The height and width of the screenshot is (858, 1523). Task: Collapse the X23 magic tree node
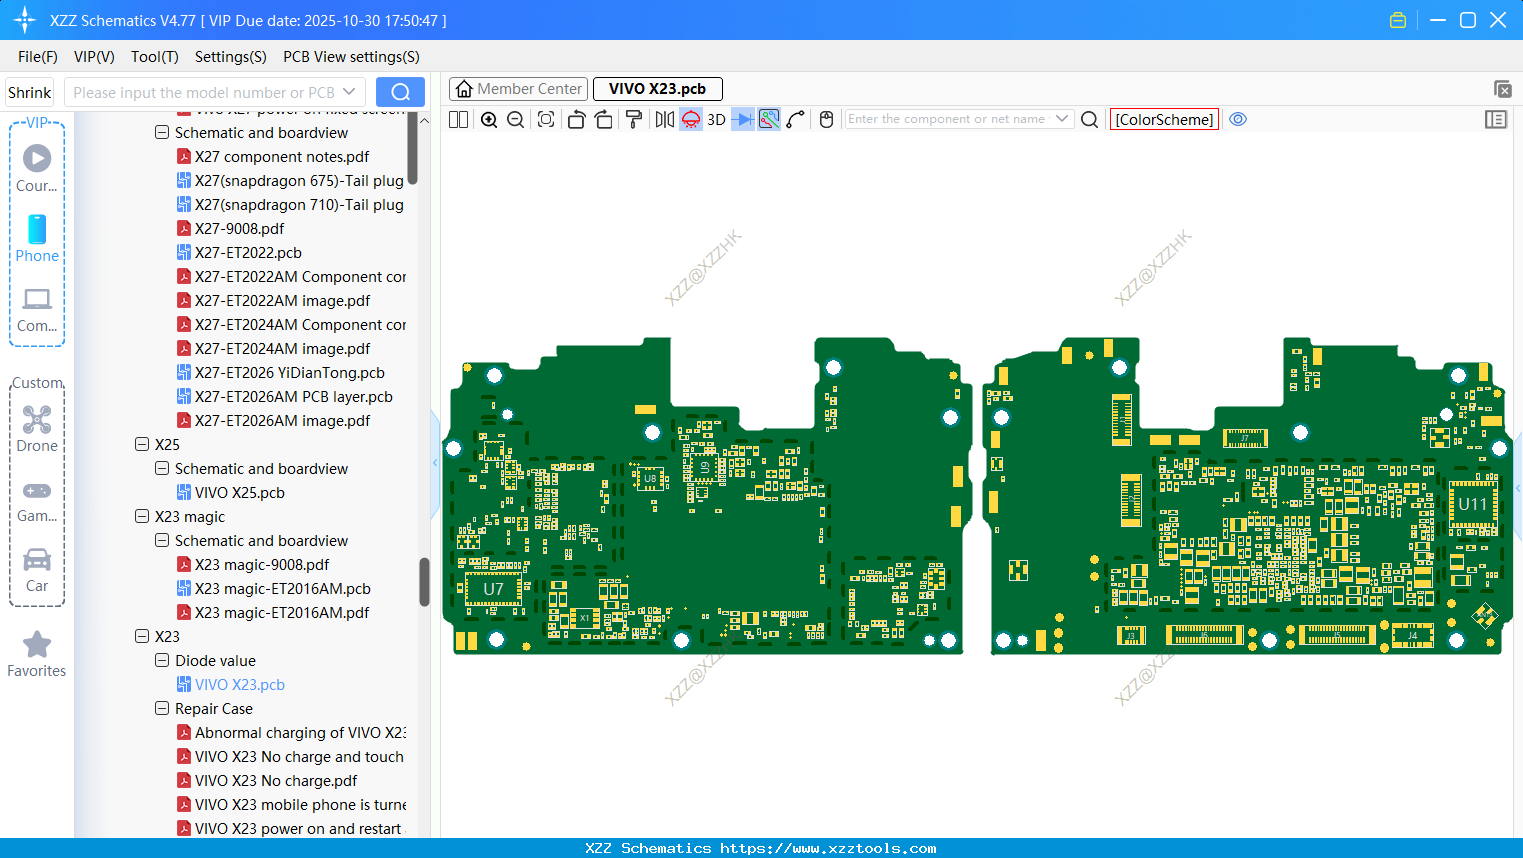click(x=142, y=517)
